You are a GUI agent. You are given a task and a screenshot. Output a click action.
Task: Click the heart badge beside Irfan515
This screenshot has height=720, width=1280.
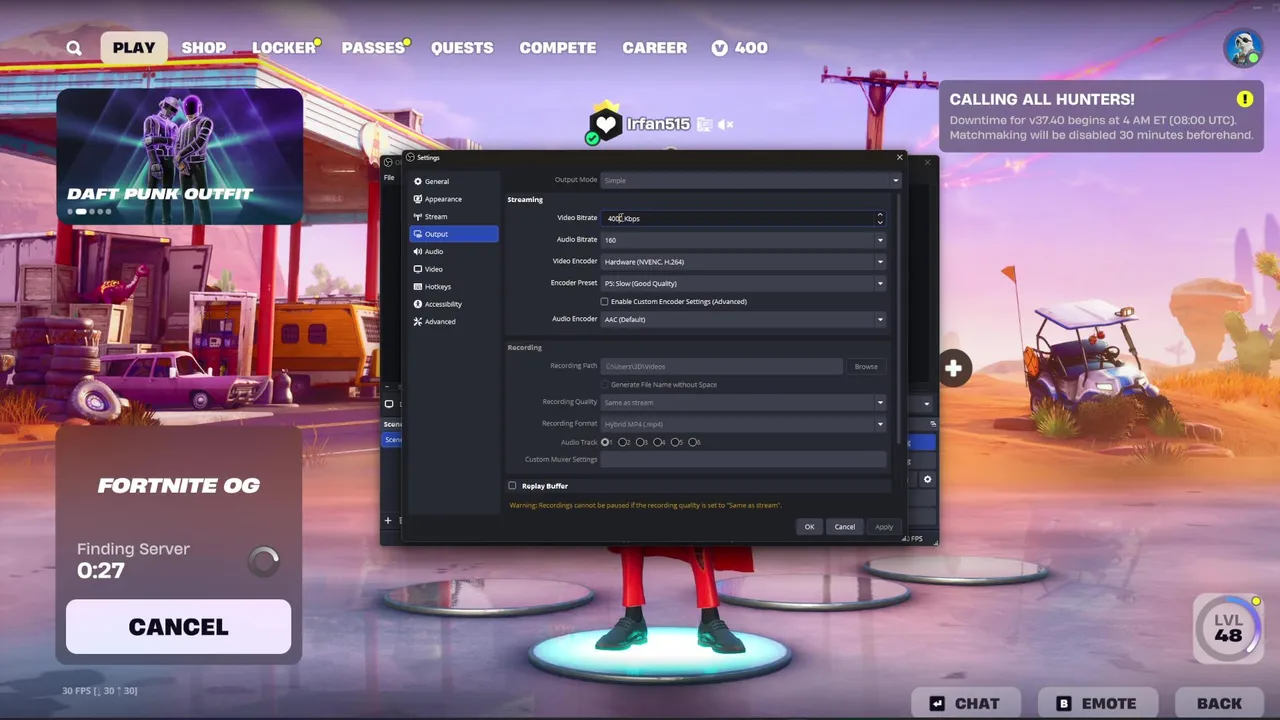pyautogui.click(x=605, y=125)
